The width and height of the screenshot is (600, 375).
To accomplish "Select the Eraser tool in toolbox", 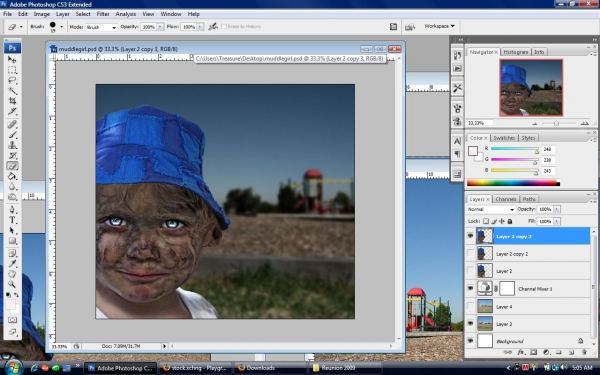I will [12, 166].
